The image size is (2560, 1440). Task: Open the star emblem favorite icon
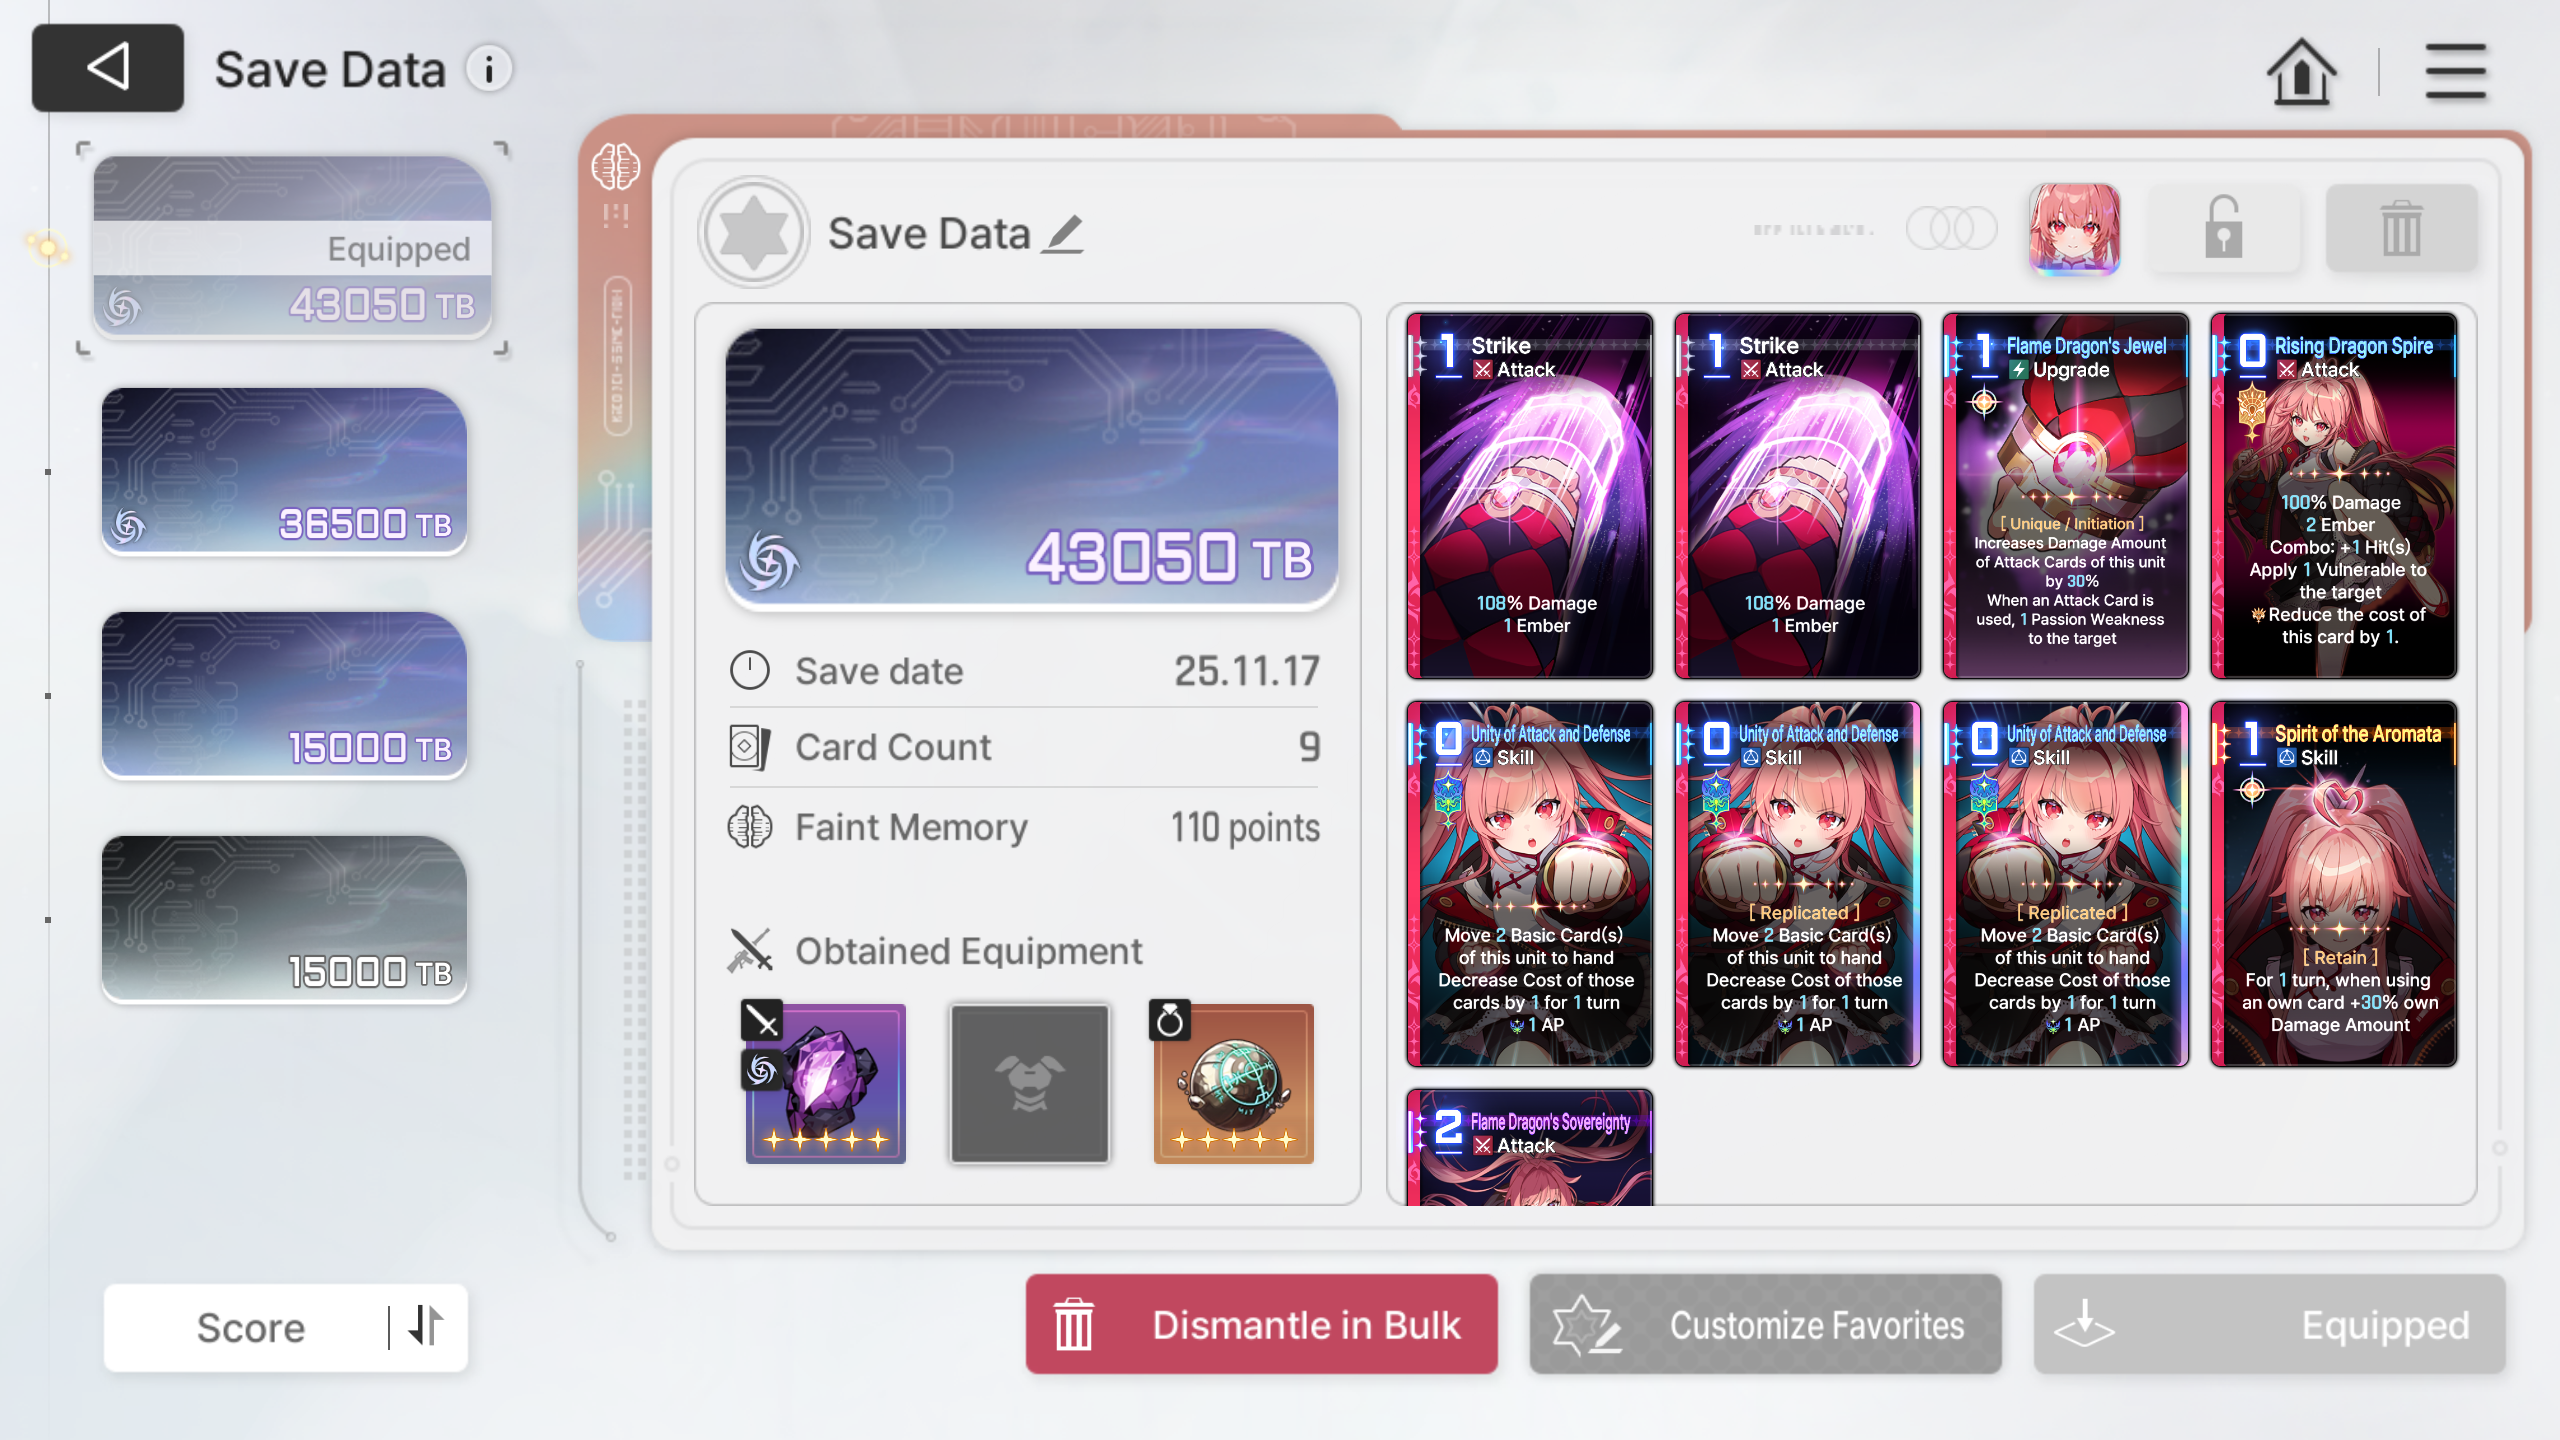[754, 233]
